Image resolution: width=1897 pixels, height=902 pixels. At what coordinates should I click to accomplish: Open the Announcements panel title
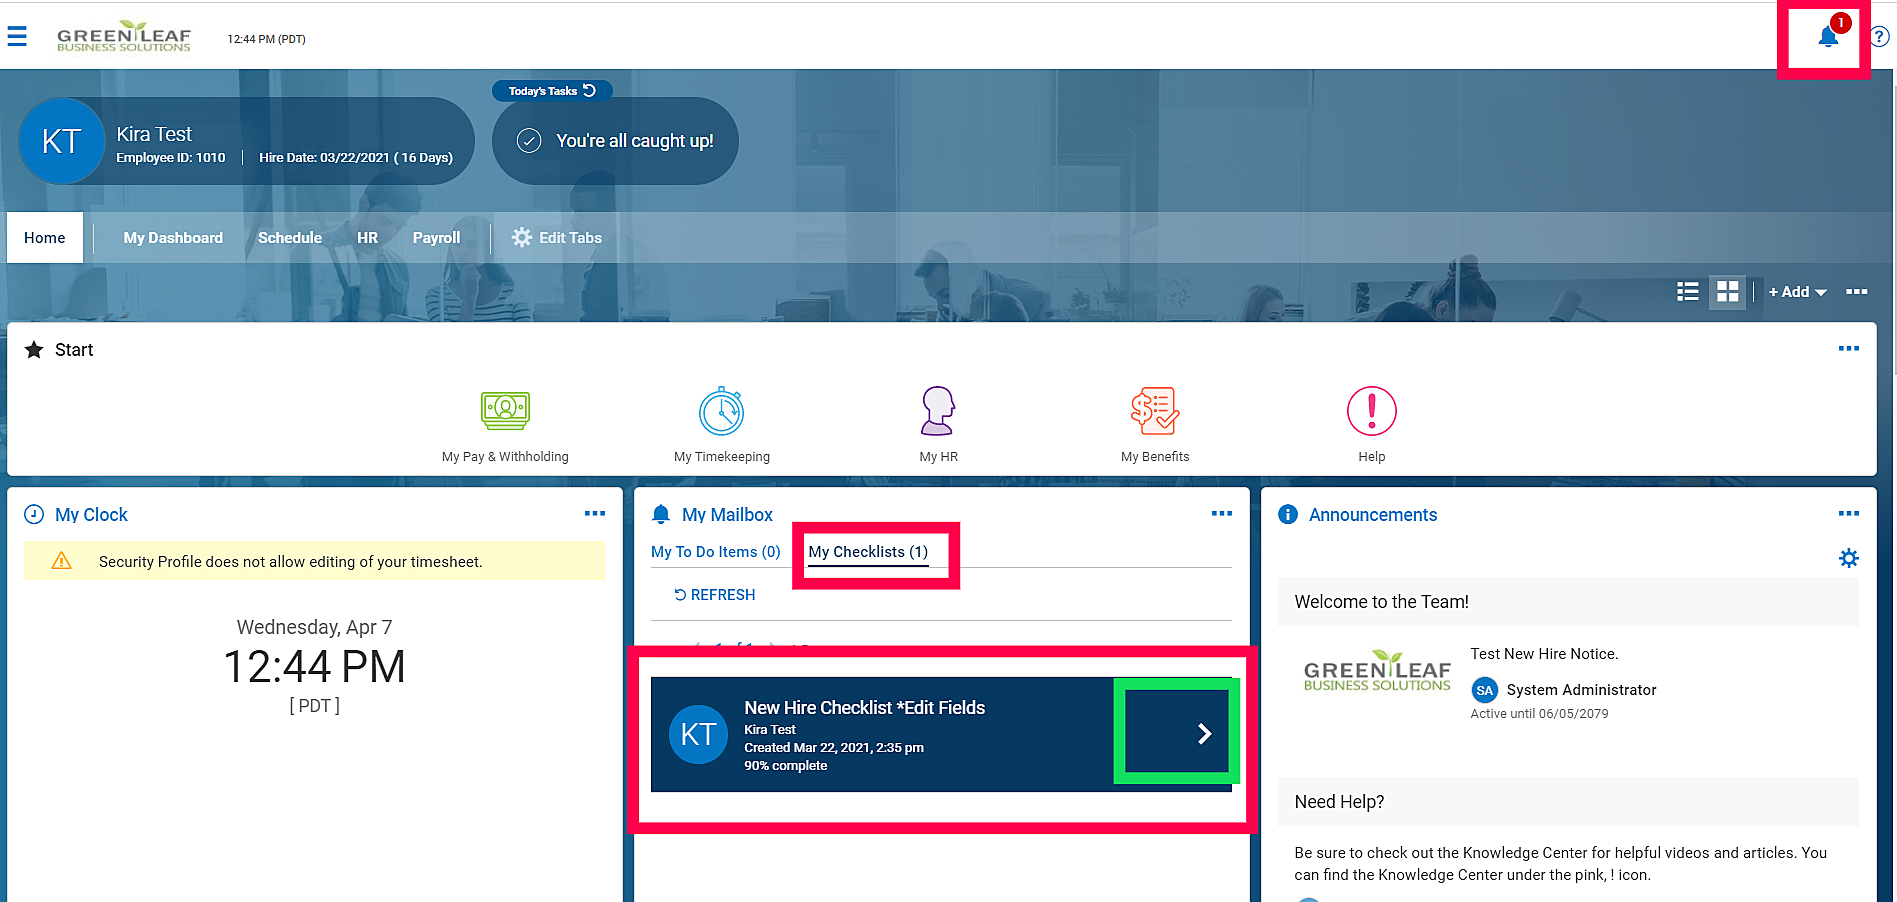point(1373,515)
